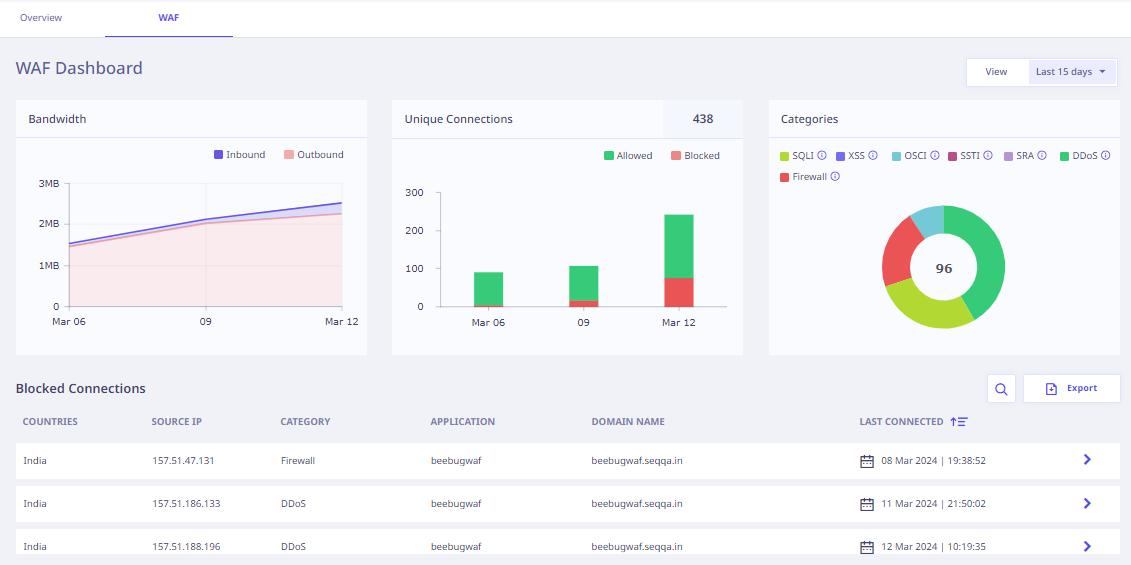Sort by Source IP column header
This screenshot has height=565, width=1131.
click(x=177, y=421)
